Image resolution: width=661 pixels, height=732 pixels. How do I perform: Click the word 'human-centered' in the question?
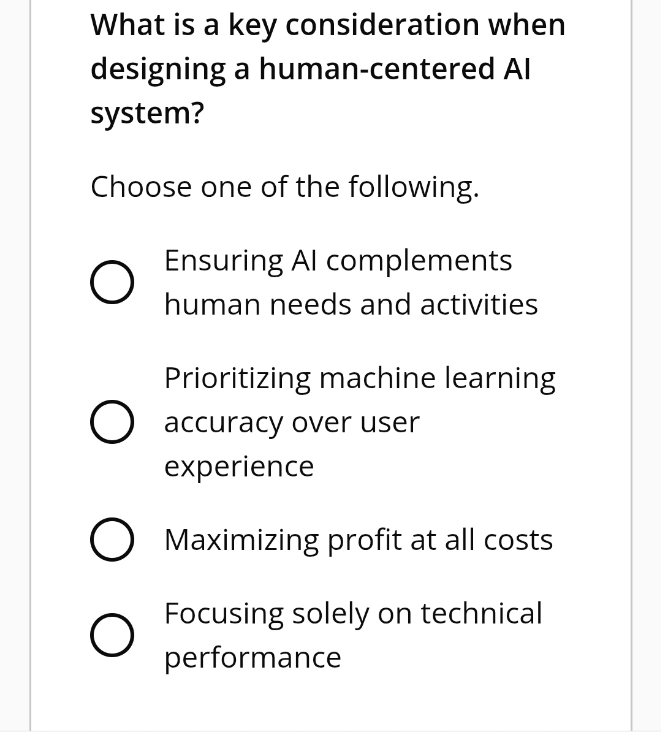(376, 69)
